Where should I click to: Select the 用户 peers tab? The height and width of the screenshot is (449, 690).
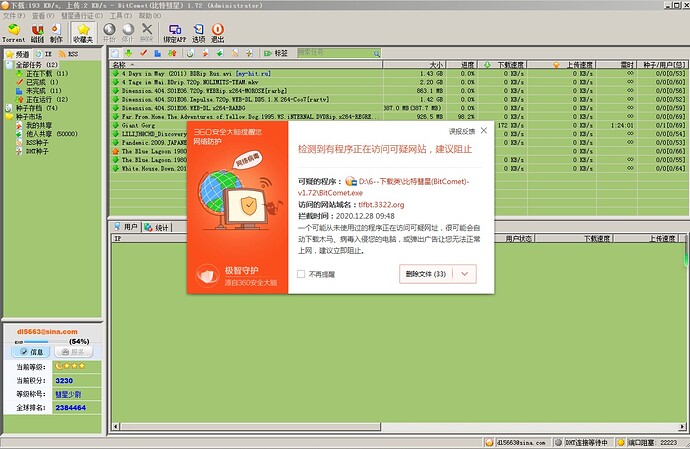pyautogui.click(x=126, y=227)
